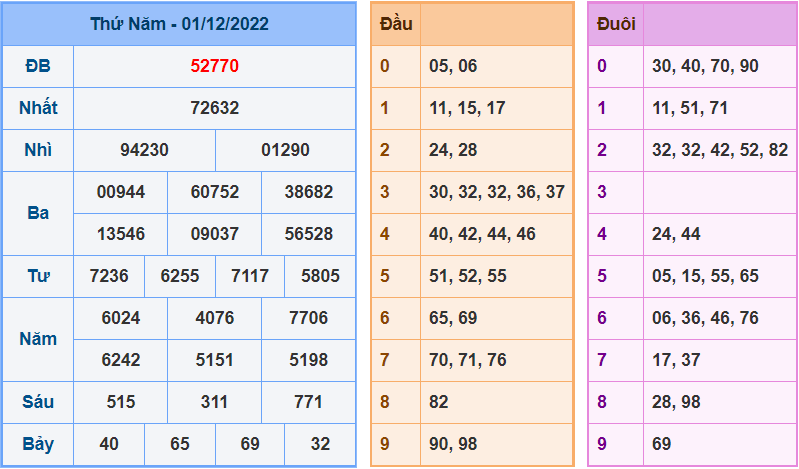Click Đuôi values '24, 44'
The height and width of the screenshot is (469, 799).
coord(676,234)
